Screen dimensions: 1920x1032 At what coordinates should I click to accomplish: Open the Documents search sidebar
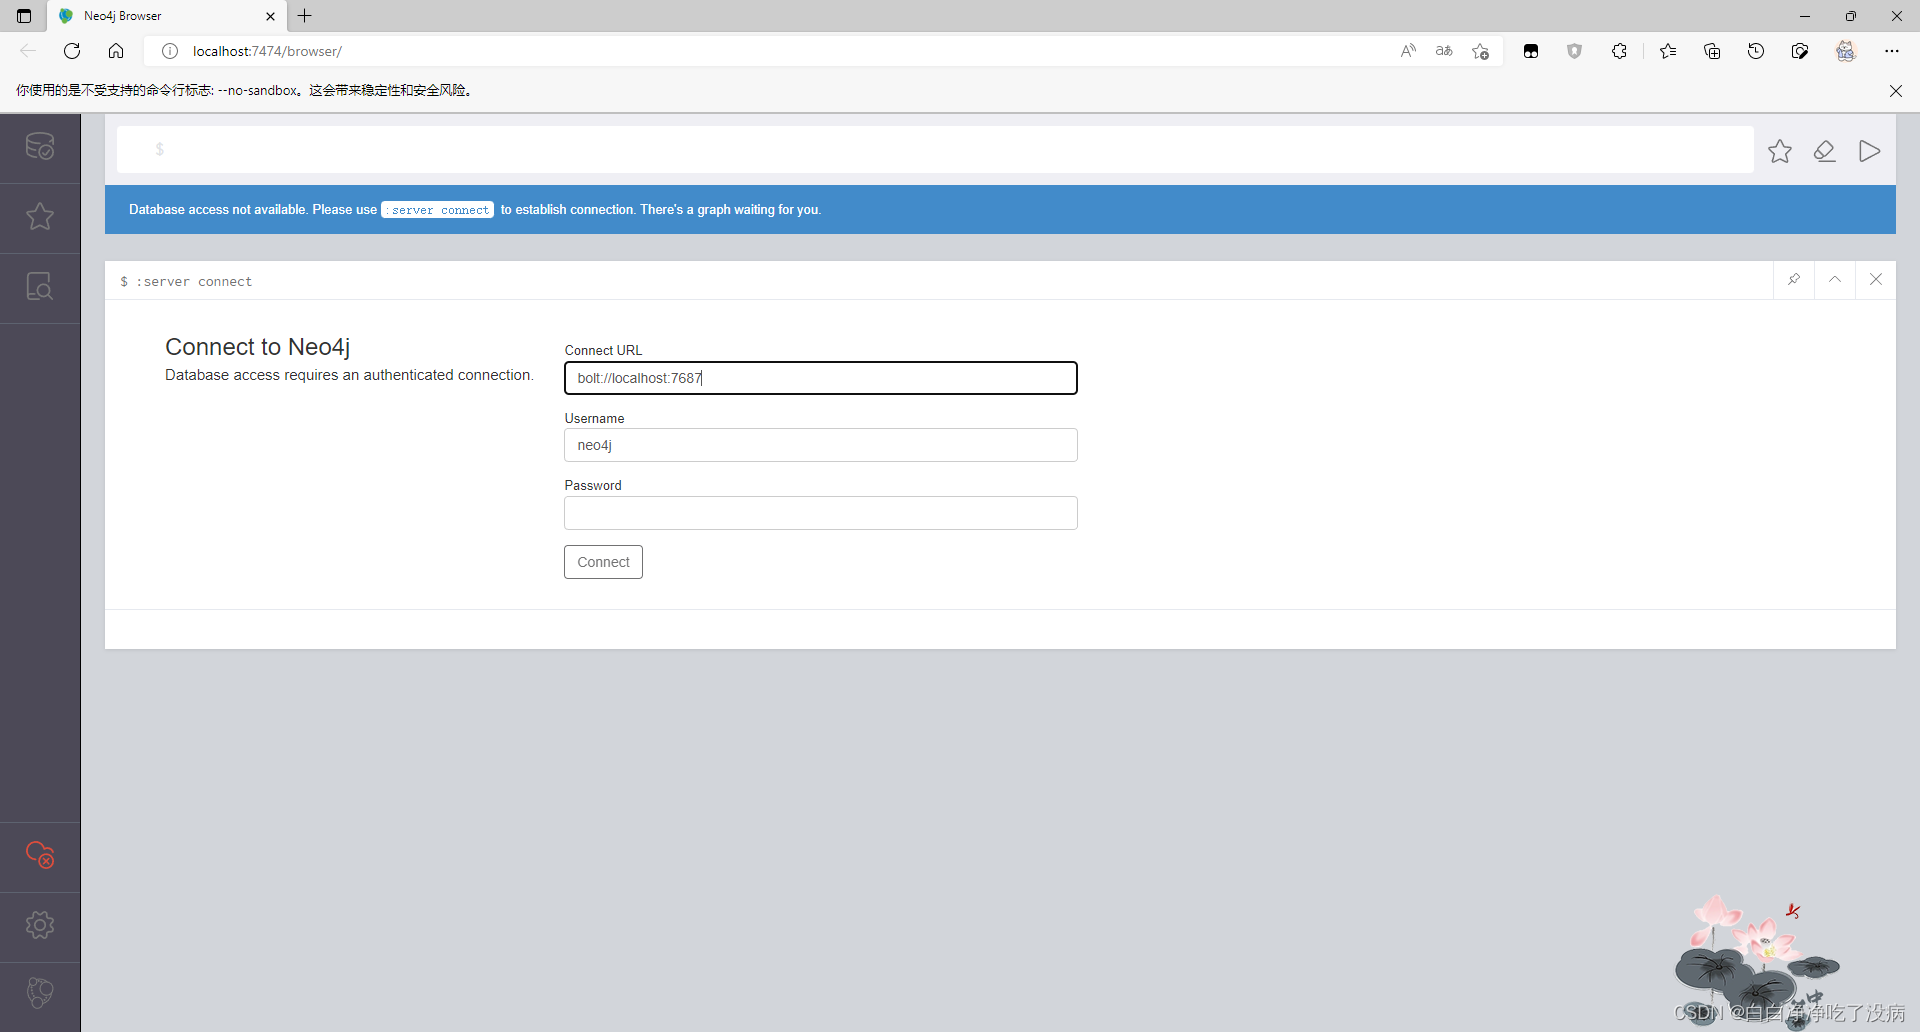tap(40, 287)
